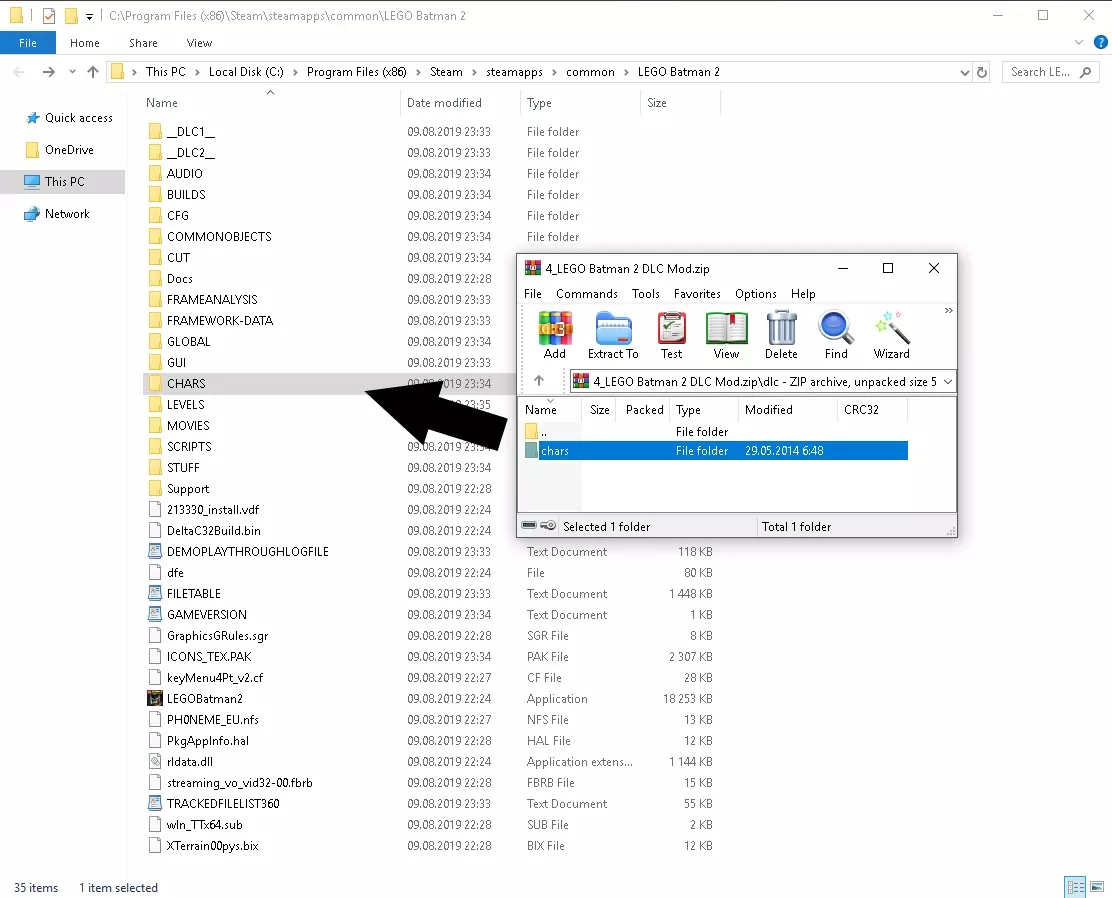Viewport: 1112px width, 898px height.
Task: Open the address bar history dropdown
Action: pos(964,72)
